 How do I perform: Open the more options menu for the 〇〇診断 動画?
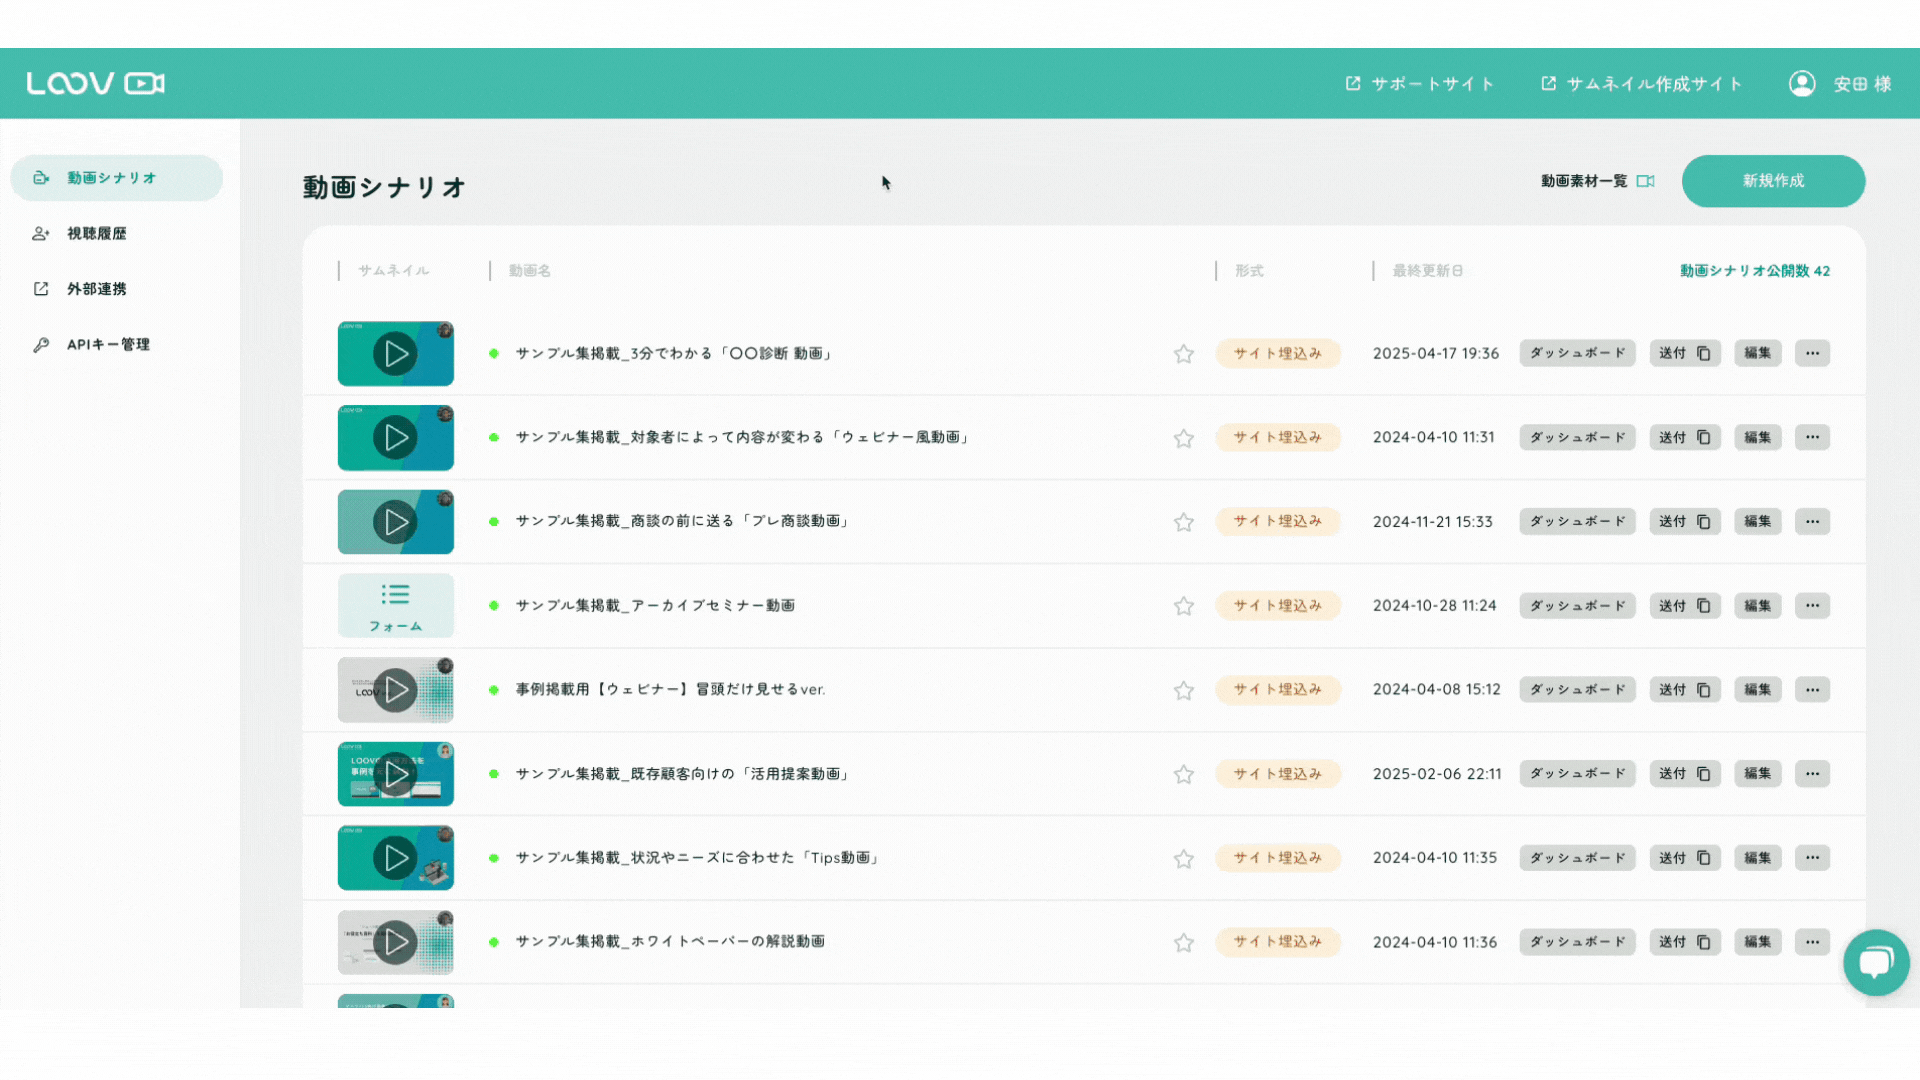tap(1811, 353)
